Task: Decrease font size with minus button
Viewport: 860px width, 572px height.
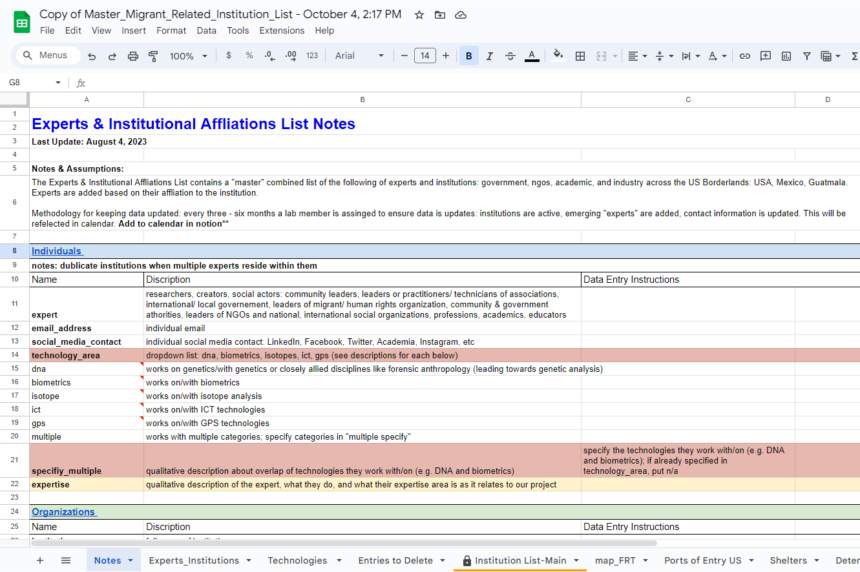Action: click(404, 55)
